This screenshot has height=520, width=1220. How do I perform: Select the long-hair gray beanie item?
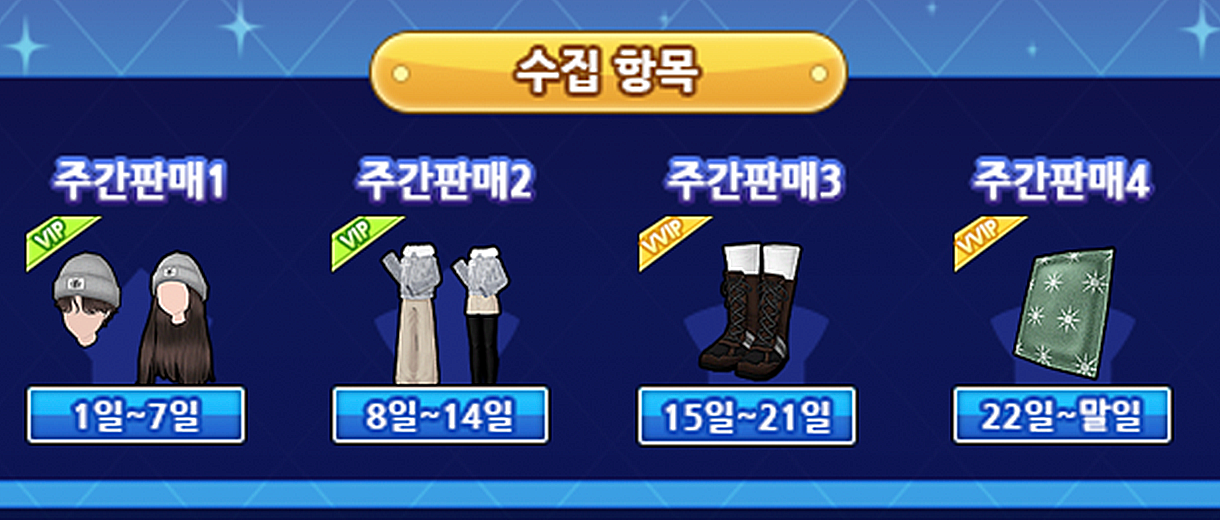pos(178,317)
